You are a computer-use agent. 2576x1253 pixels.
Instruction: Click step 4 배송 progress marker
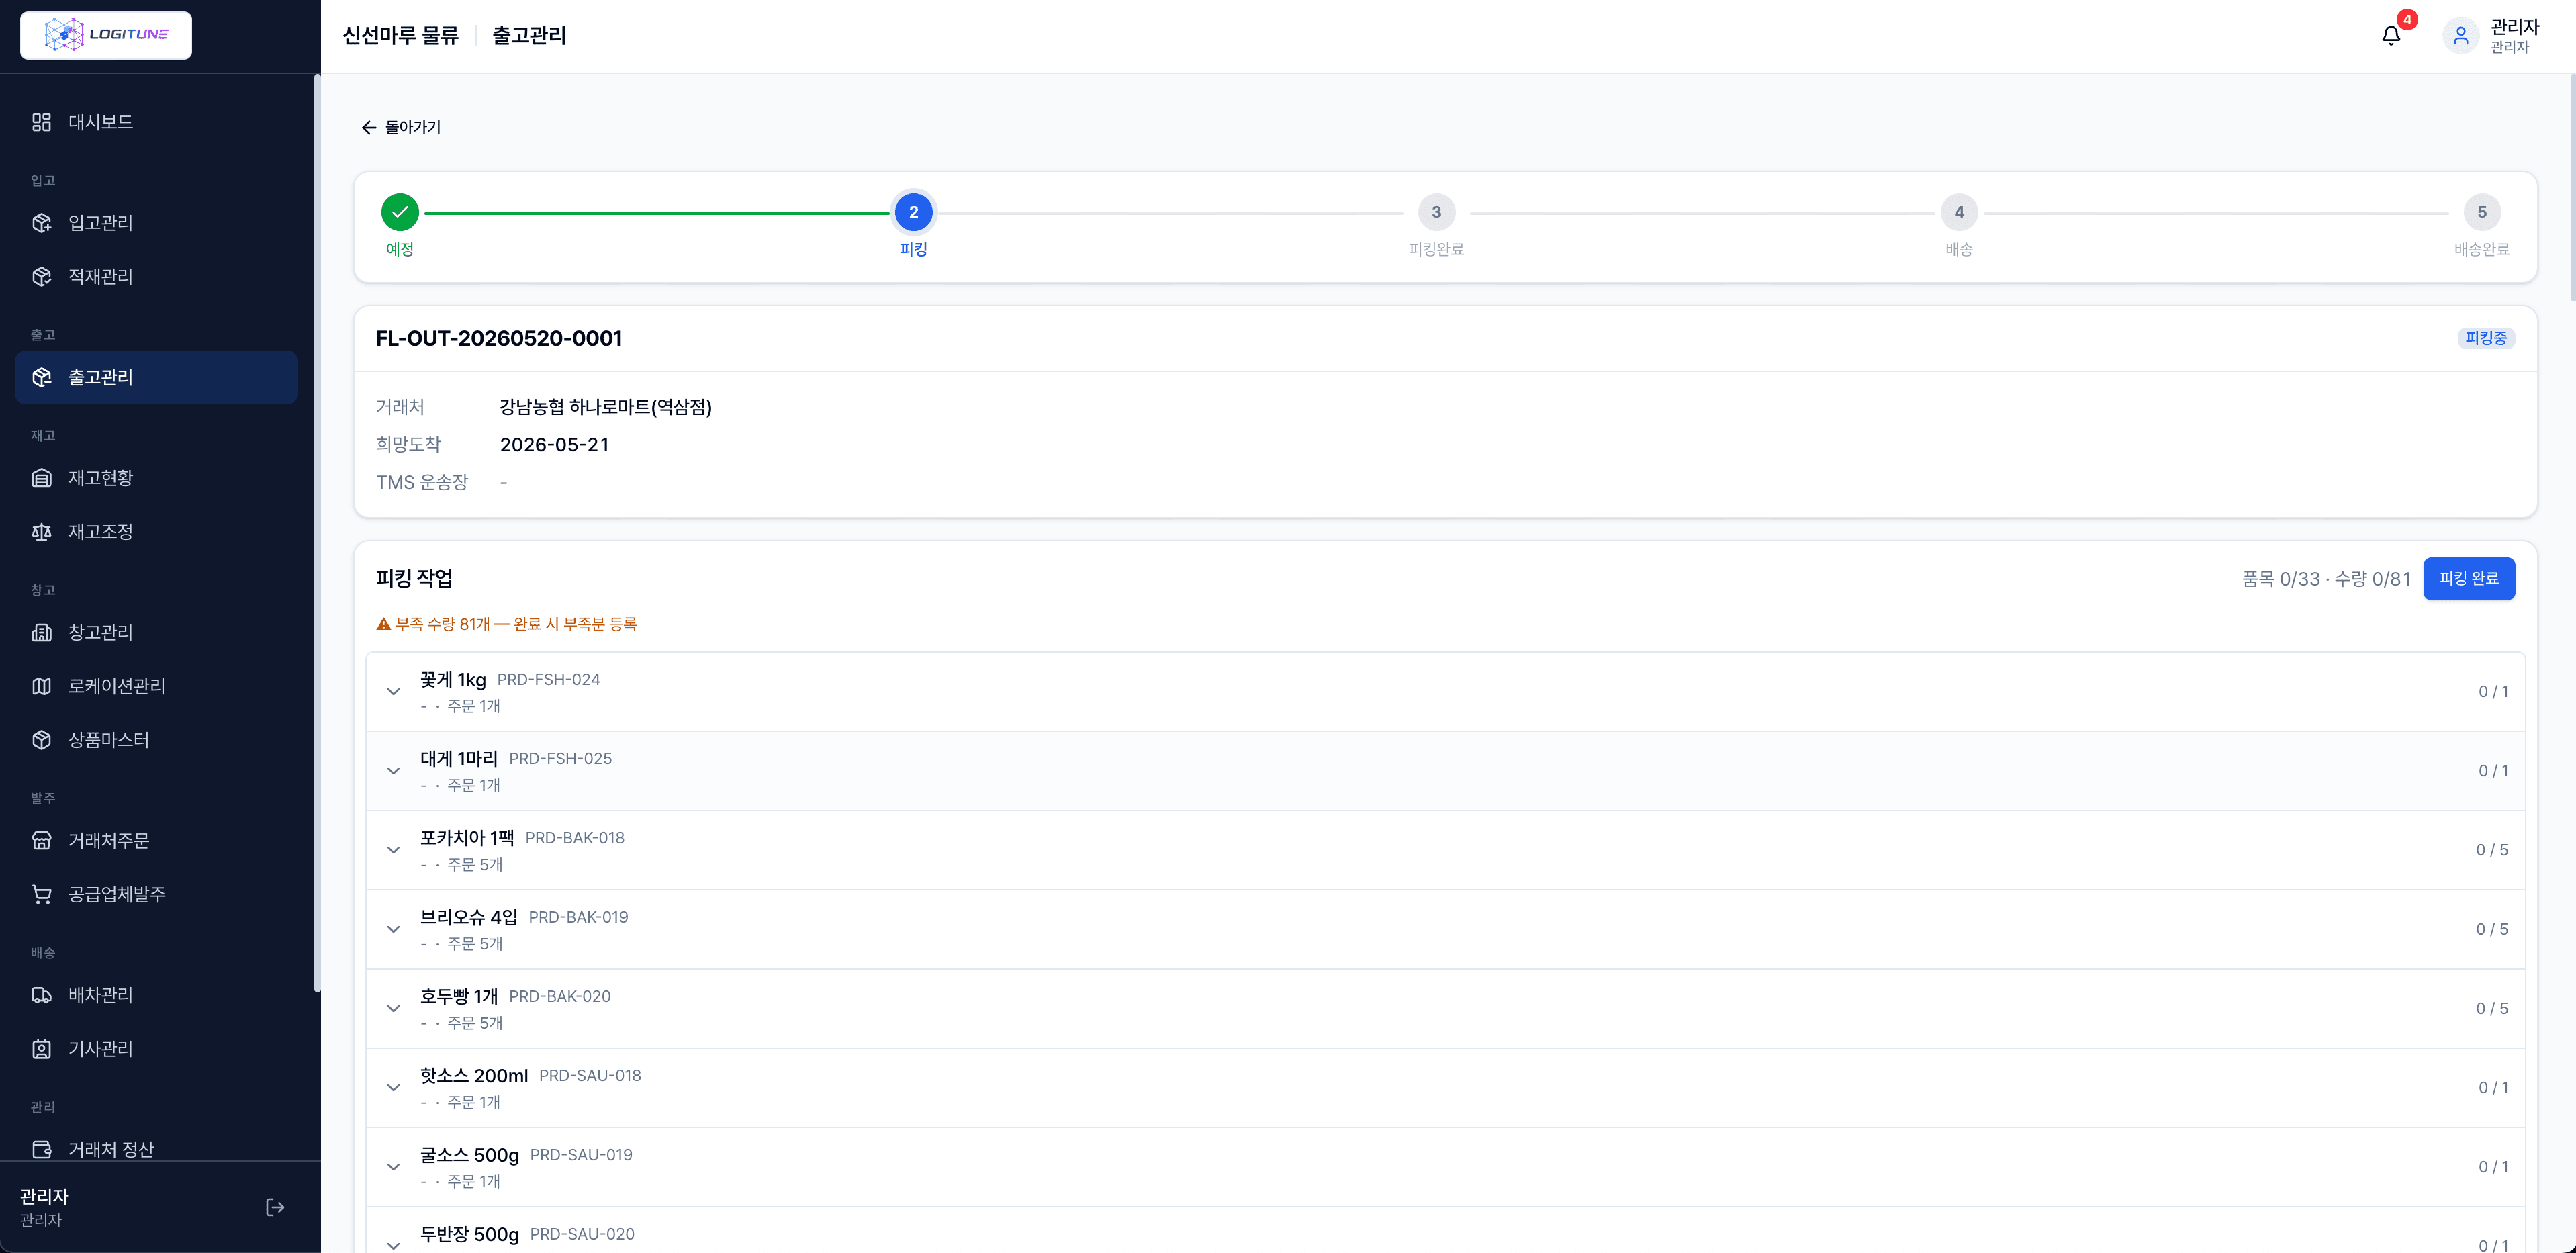pyautogui.click(x=1959, y=212)
